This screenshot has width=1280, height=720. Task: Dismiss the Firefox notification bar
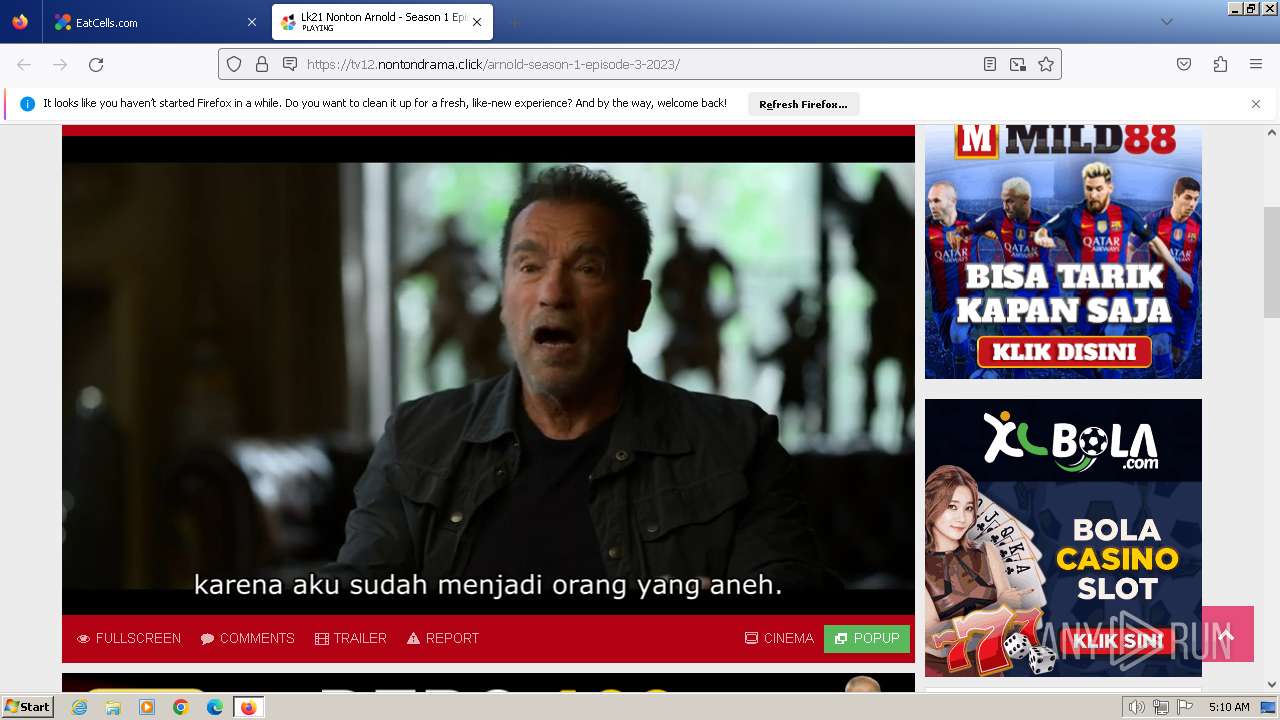[1256, 104]
